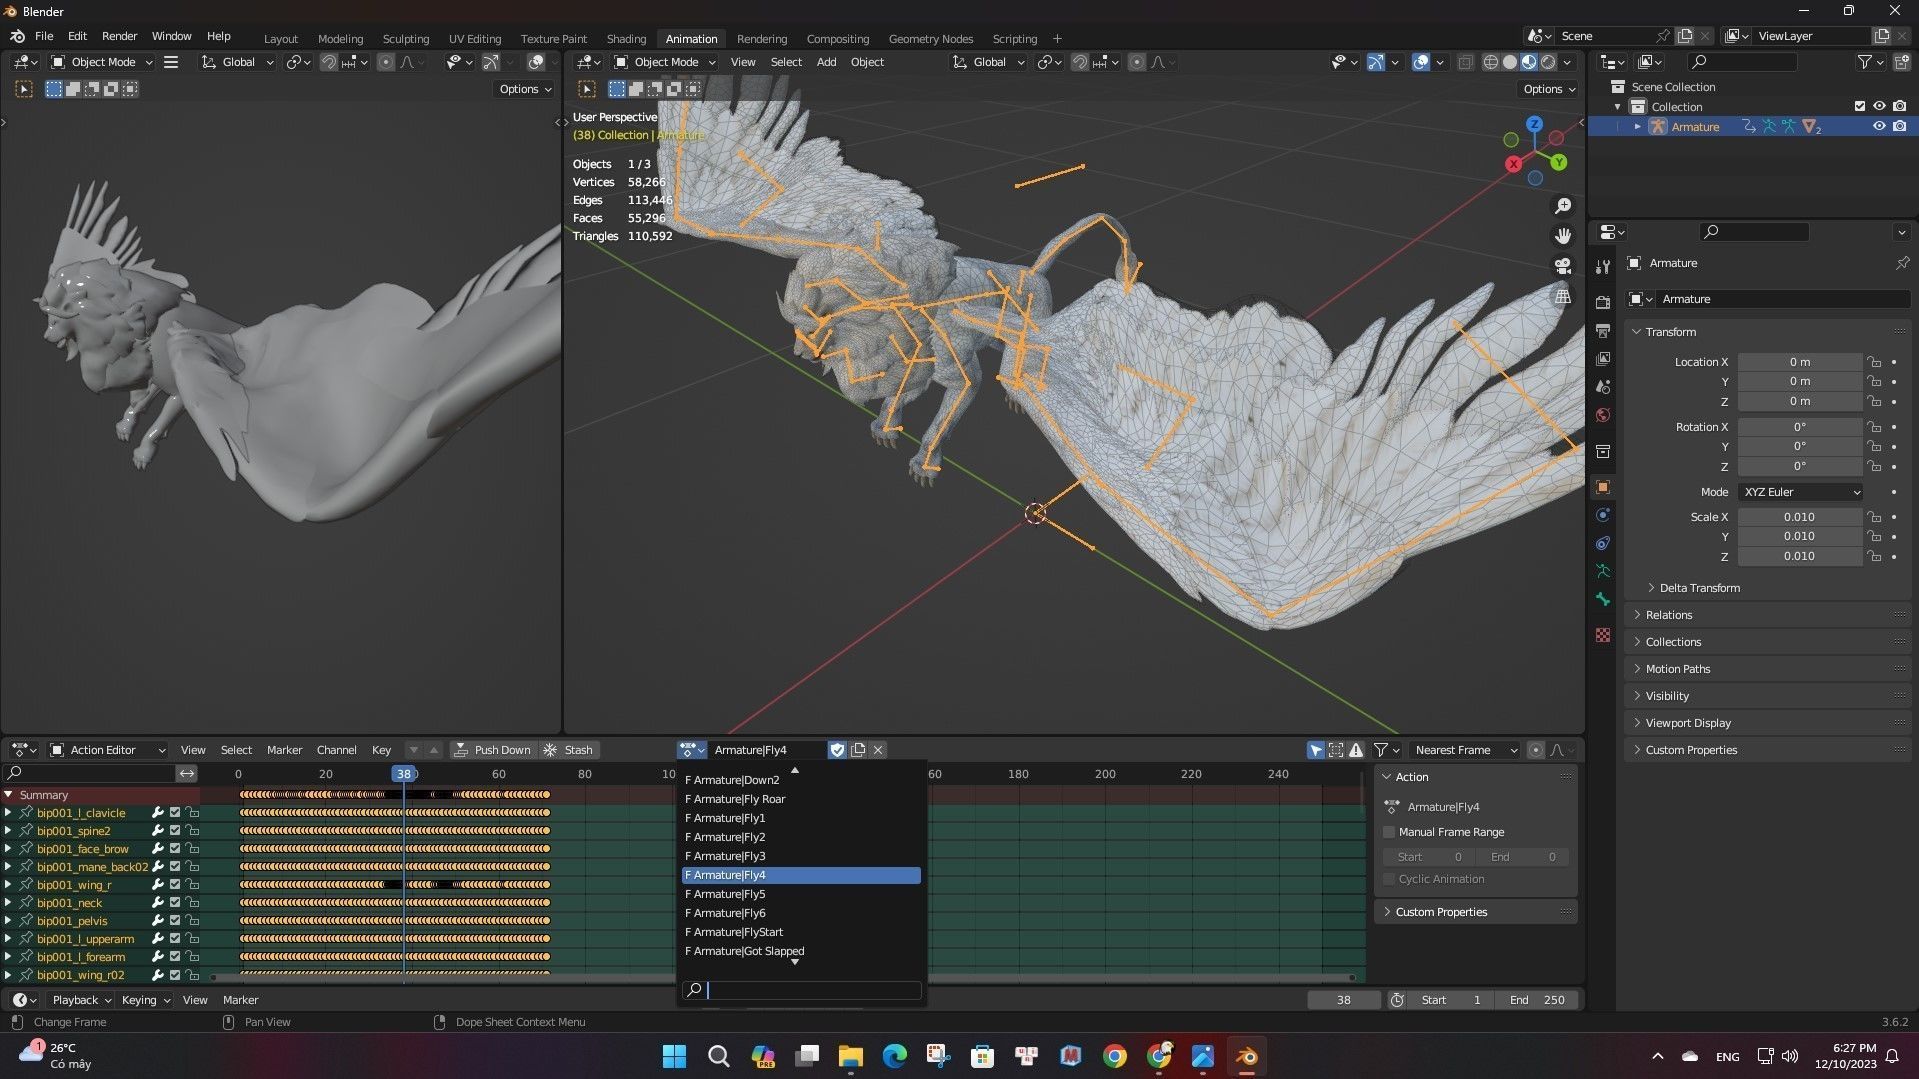Toggle Armature render camera icon in outliner

click(1899, 126)
